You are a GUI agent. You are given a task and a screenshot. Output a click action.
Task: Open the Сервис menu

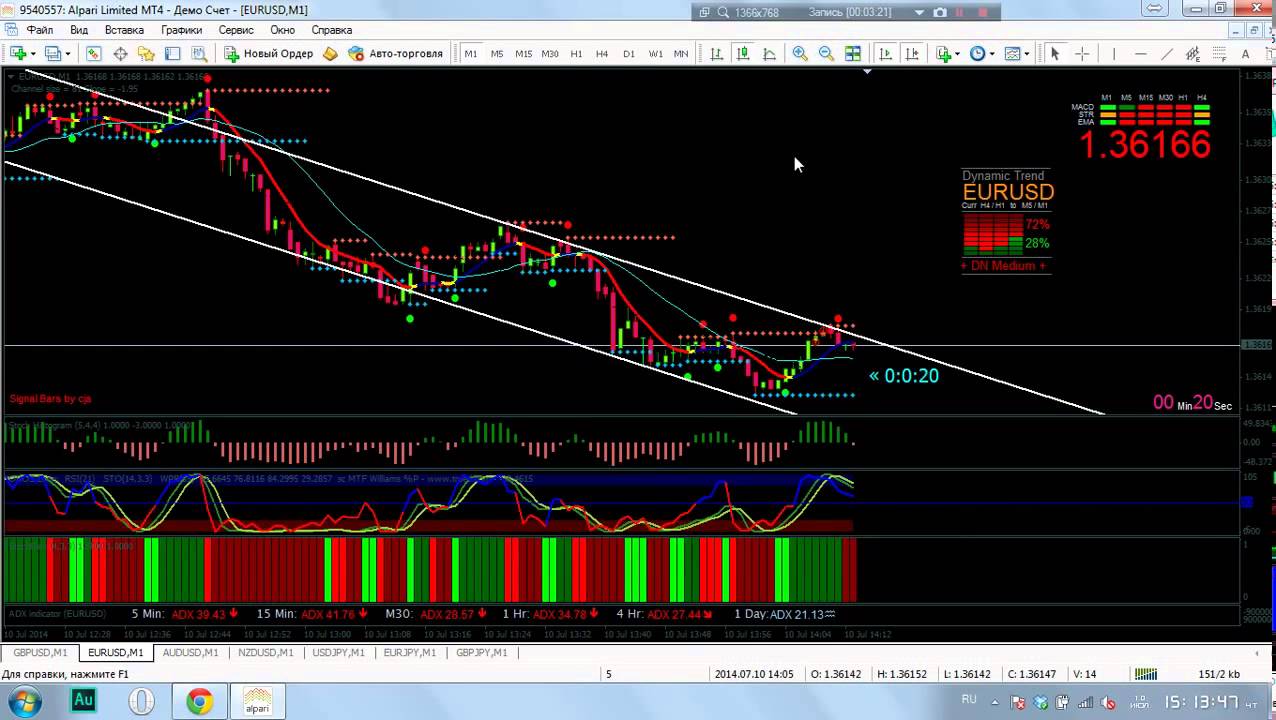[236, 30]
